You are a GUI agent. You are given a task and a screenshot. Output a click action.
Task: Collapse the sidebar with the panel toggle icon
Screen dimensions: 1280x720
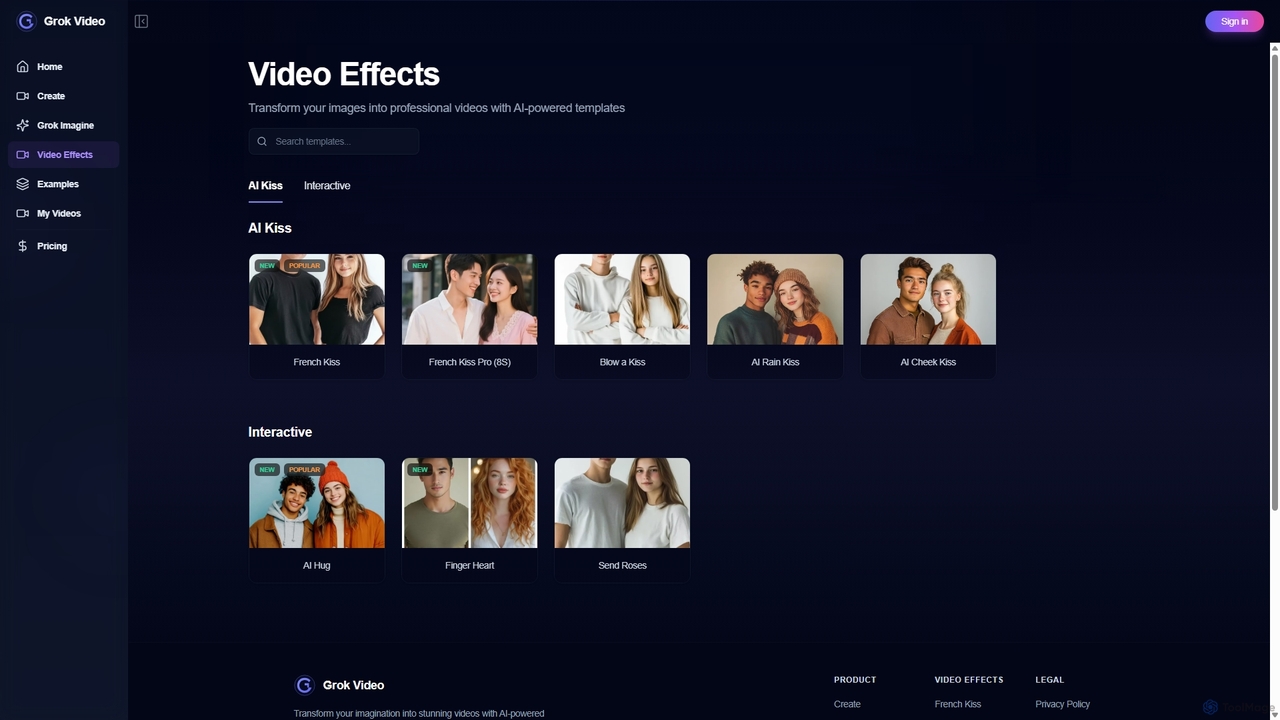tap(141, 21)
